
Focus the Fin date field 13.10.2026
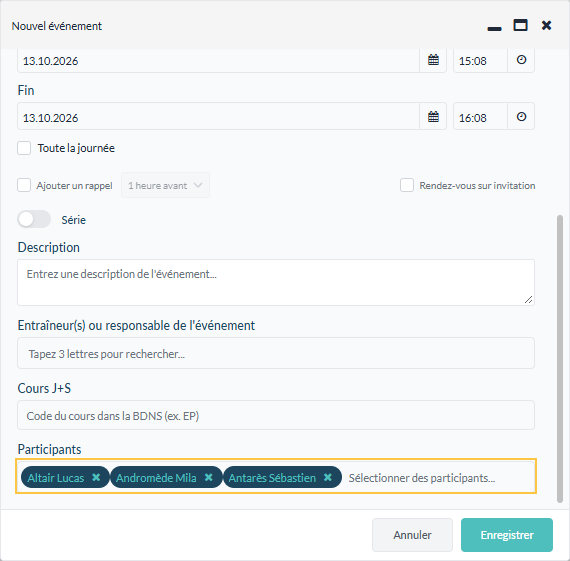(218, 117)
